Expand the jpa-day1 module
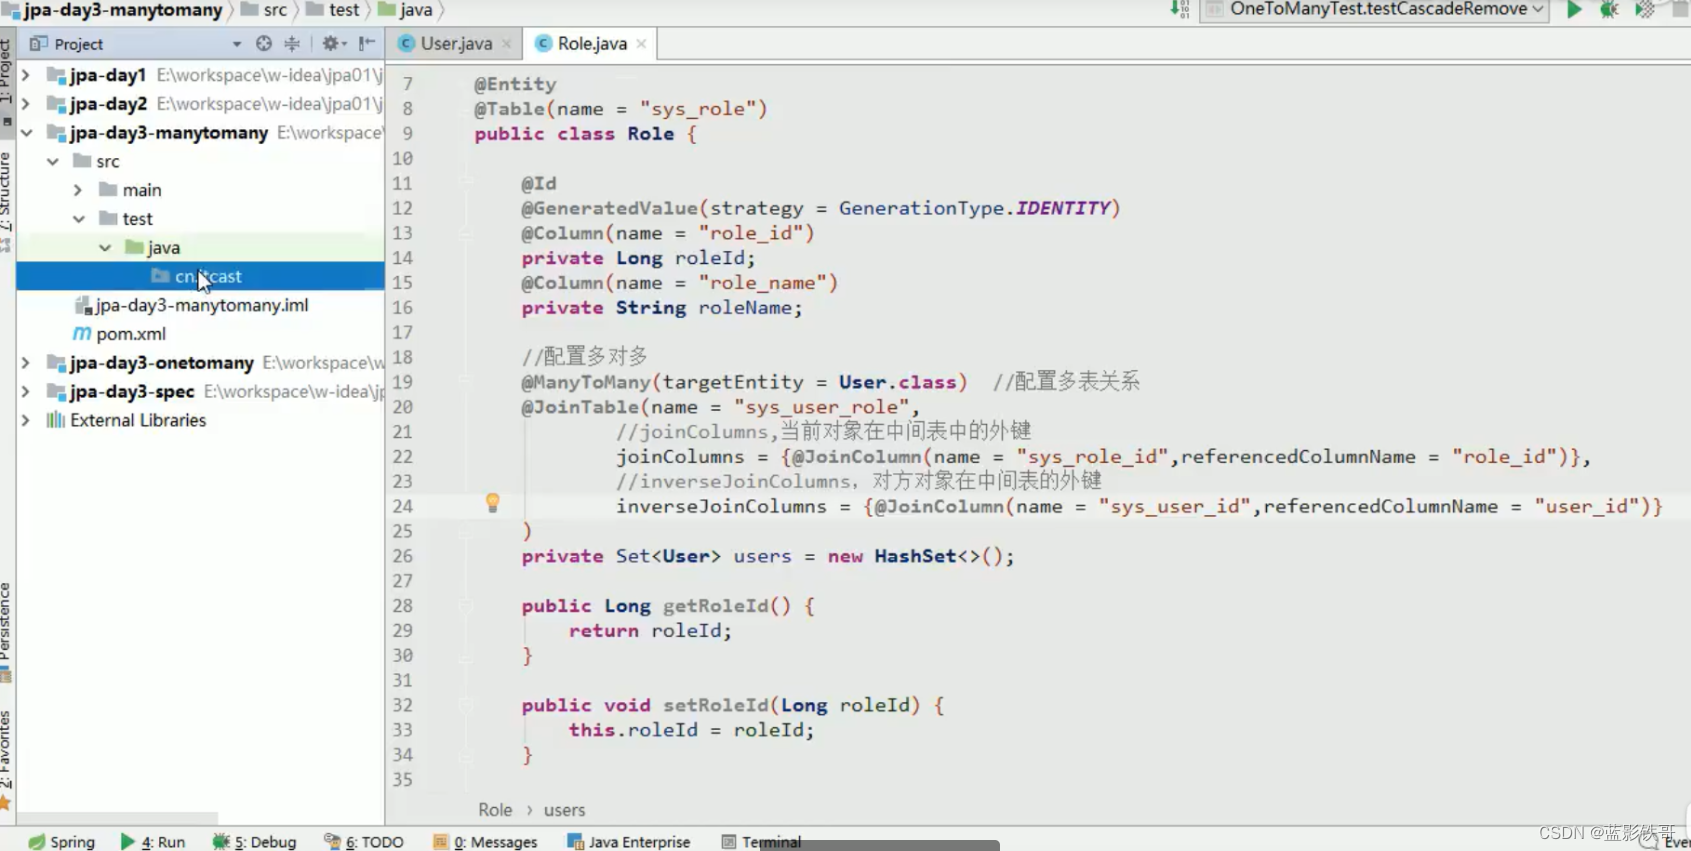 26,75
